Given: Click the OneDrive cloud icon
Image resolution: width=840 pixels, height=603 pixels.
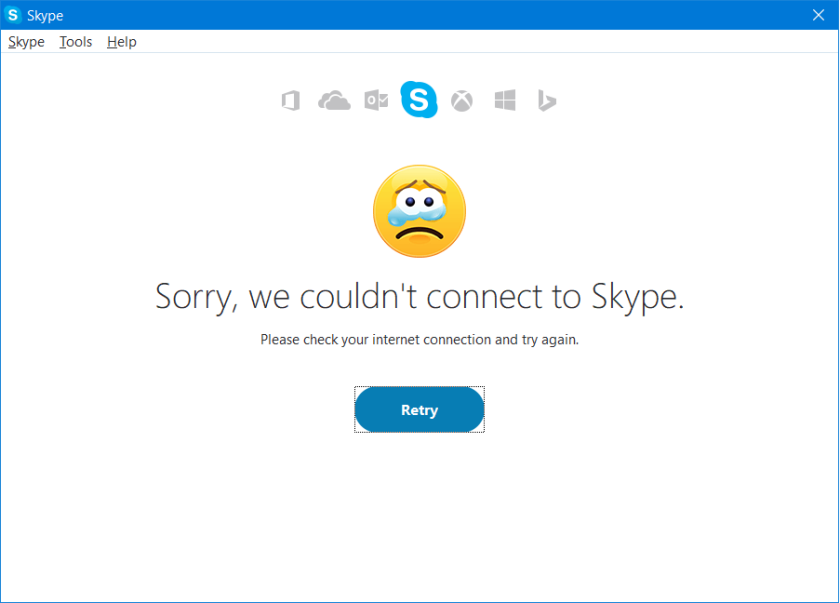Looking at the screenshot, I should pos(333,100).
